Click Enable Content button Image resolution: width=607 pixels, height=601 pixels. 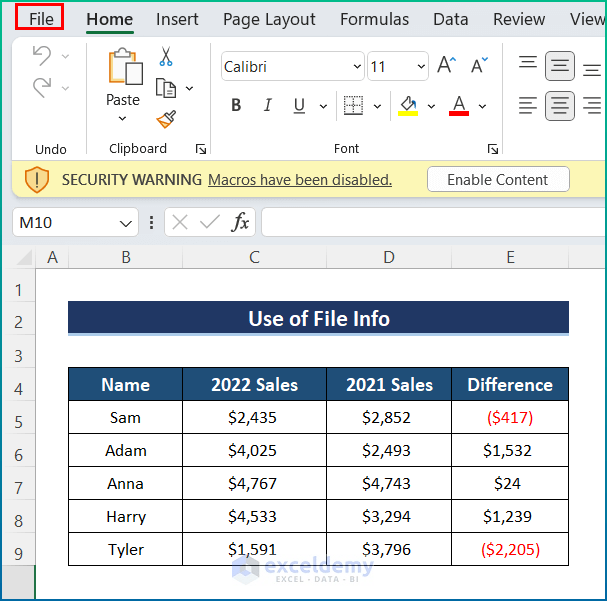(x=498, y=179)
